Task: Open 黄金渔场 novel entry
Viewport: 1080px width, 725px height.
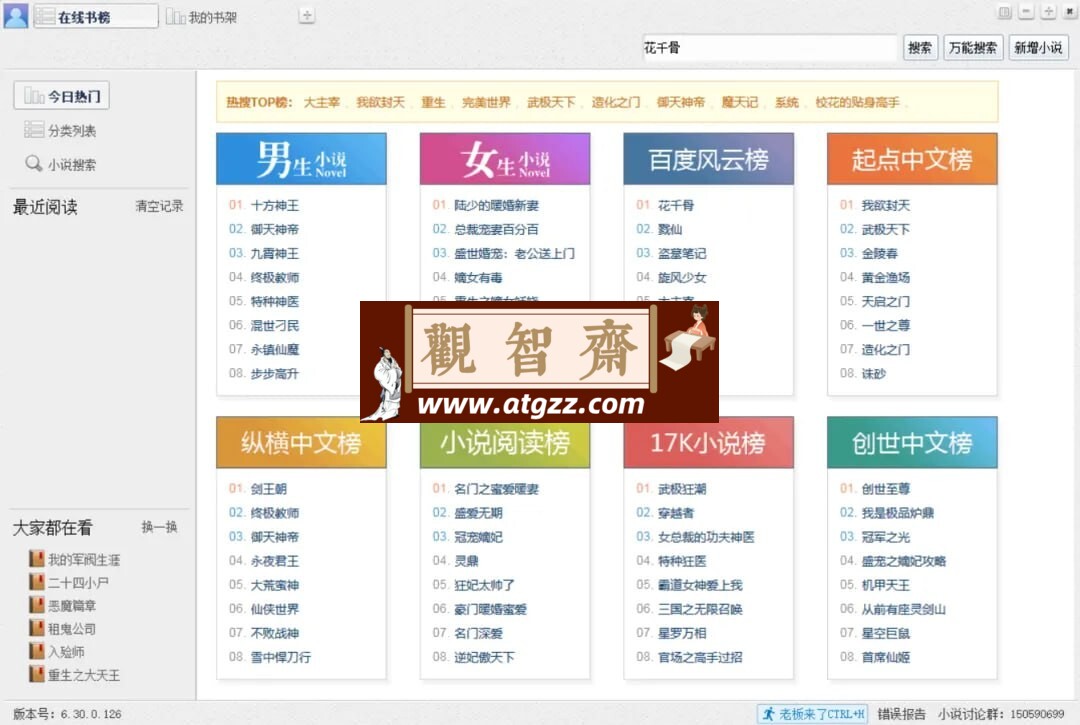Action: [x=886, y=277]
